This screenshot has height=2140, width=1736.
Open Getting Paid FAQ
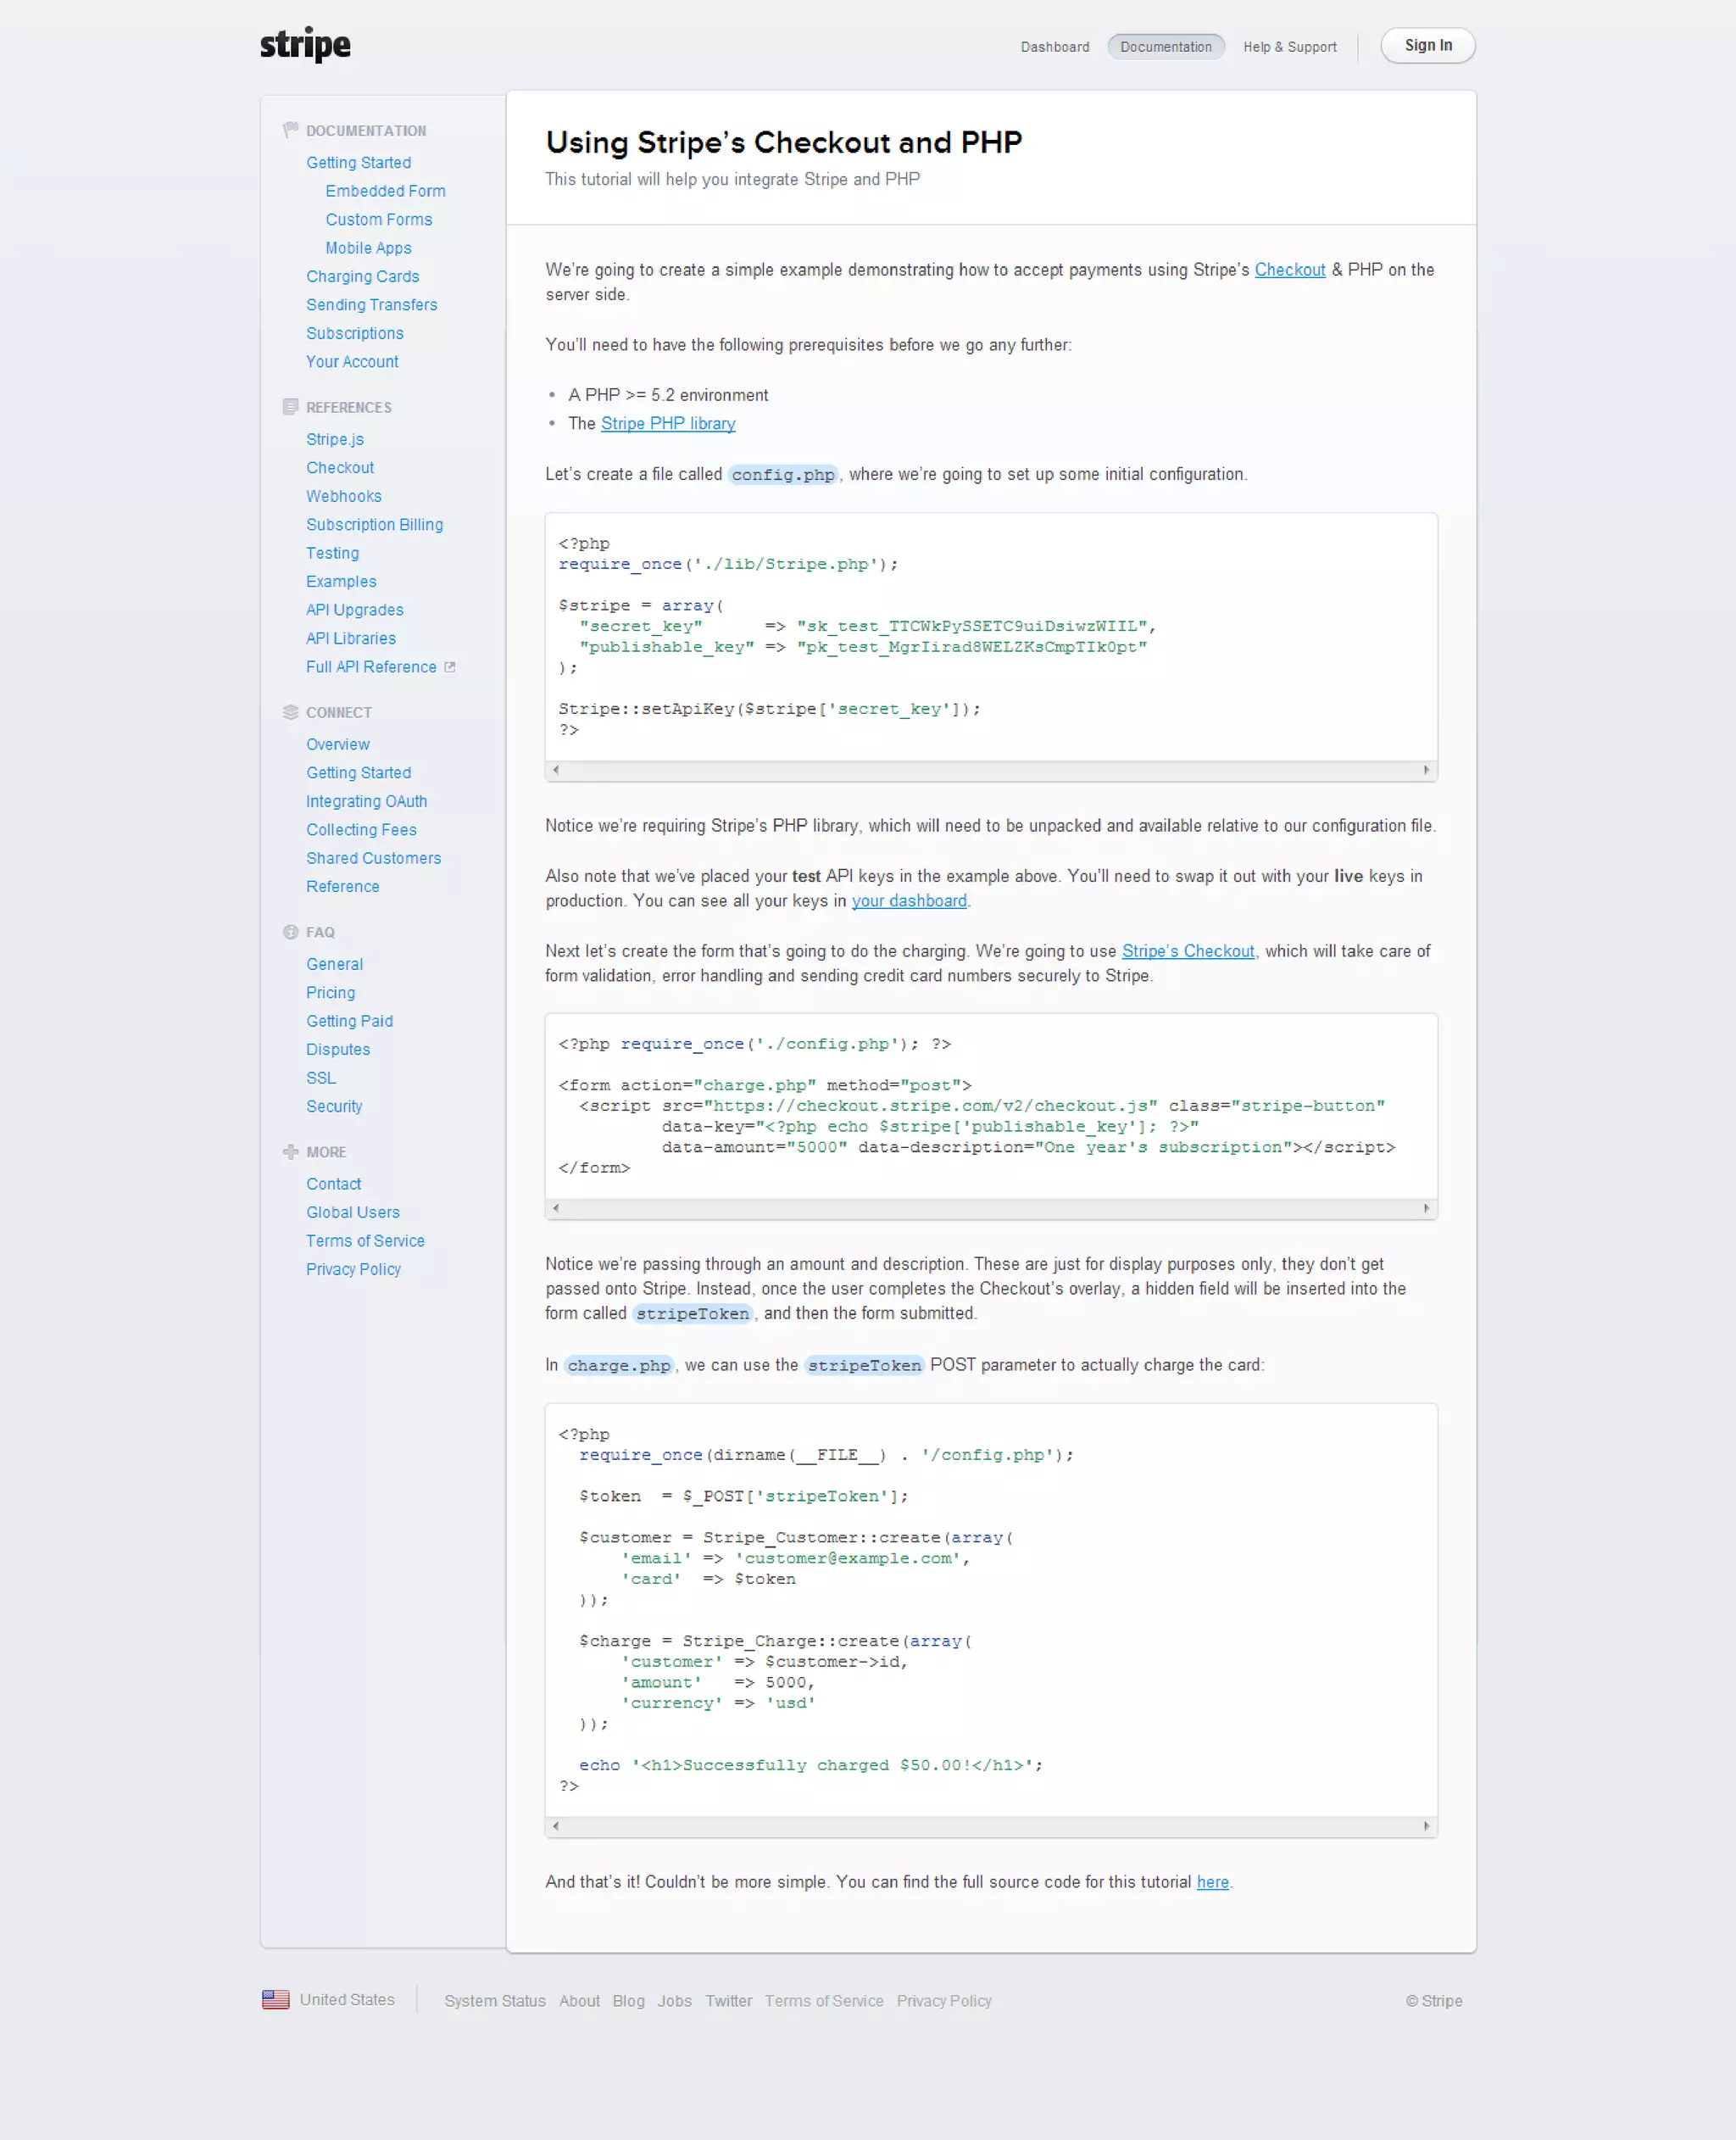pos(349,1022)
